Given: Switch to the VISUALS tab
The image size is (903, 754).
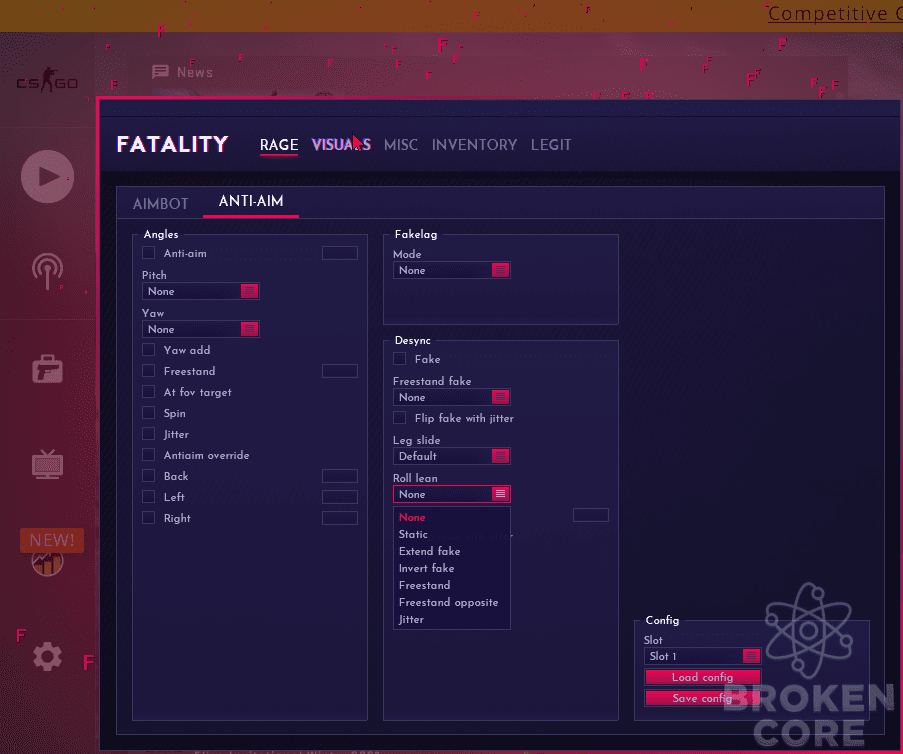Looking at the screenshot, I should pyautogui.click(x=341, y=145).
